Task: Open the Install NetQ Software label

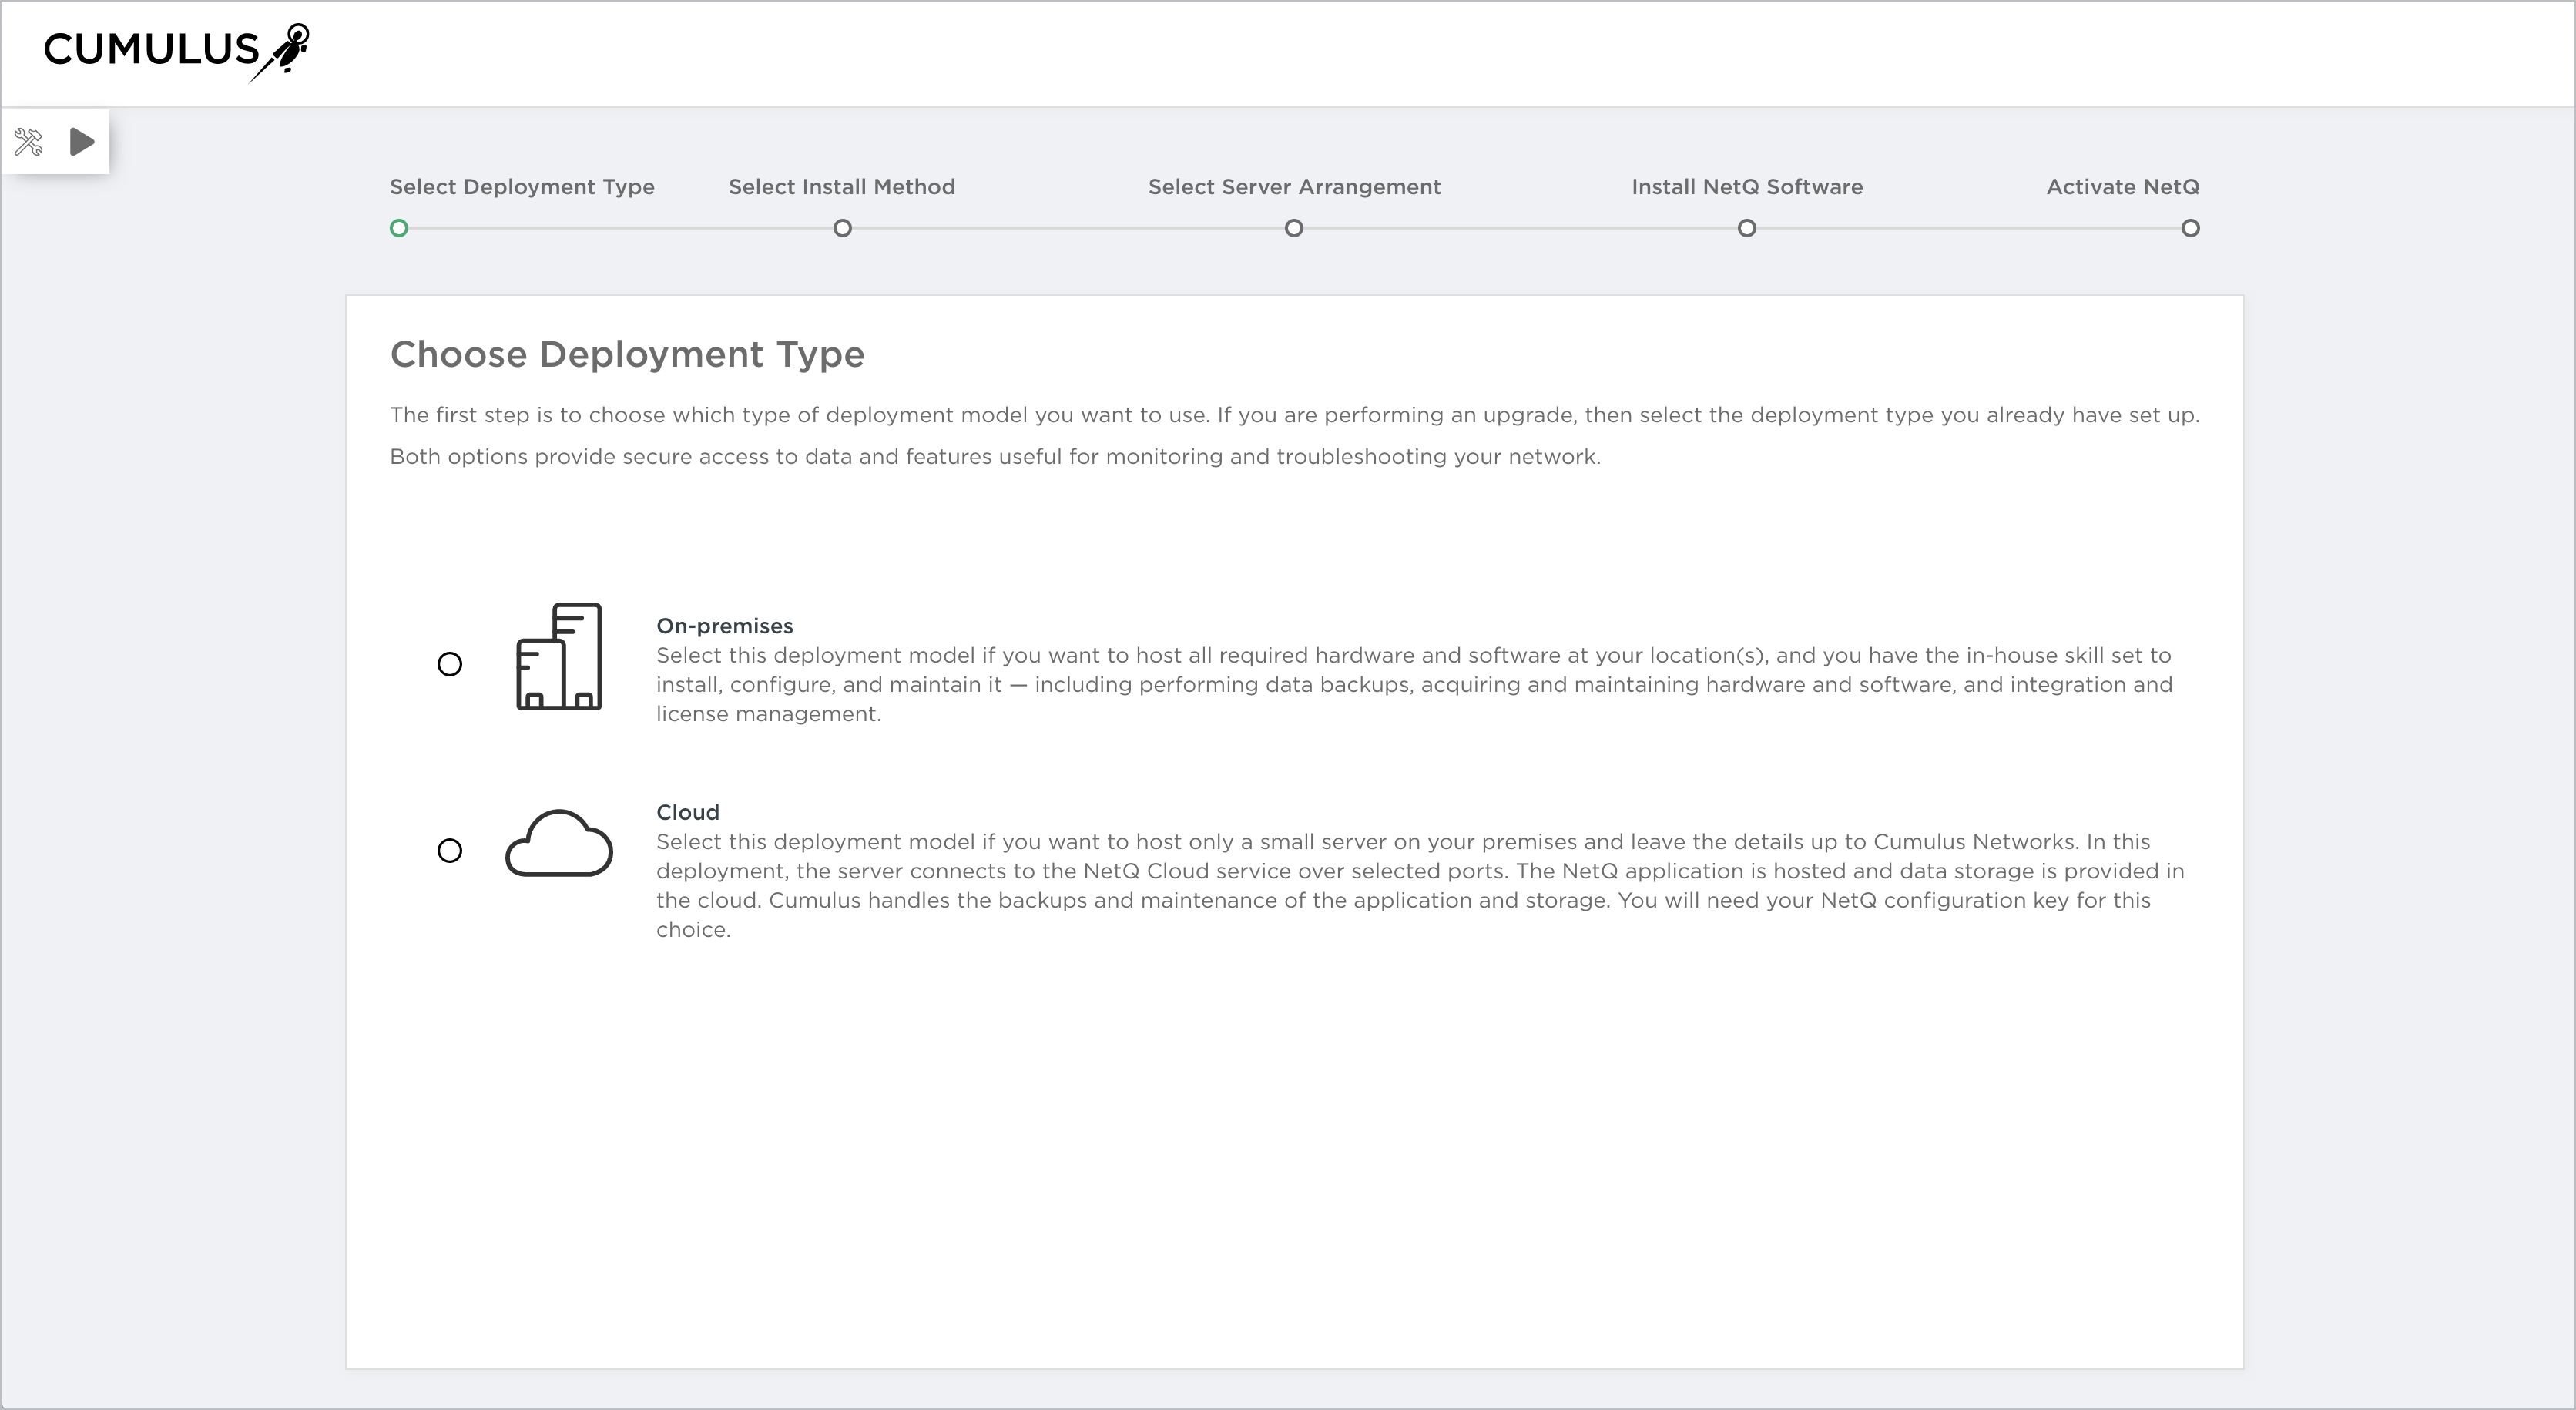Action: pos(1746,187)
